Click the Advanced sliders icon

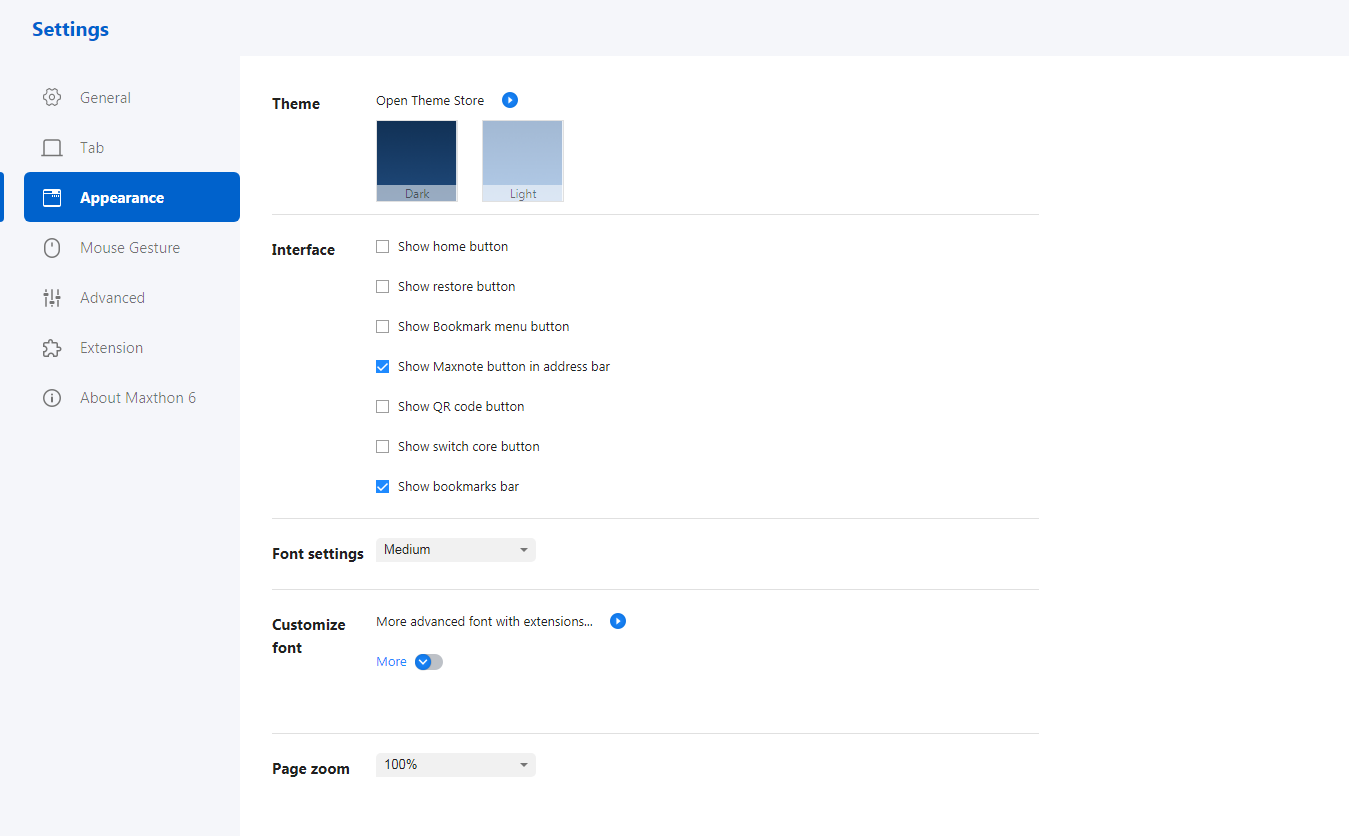(52, 298)
